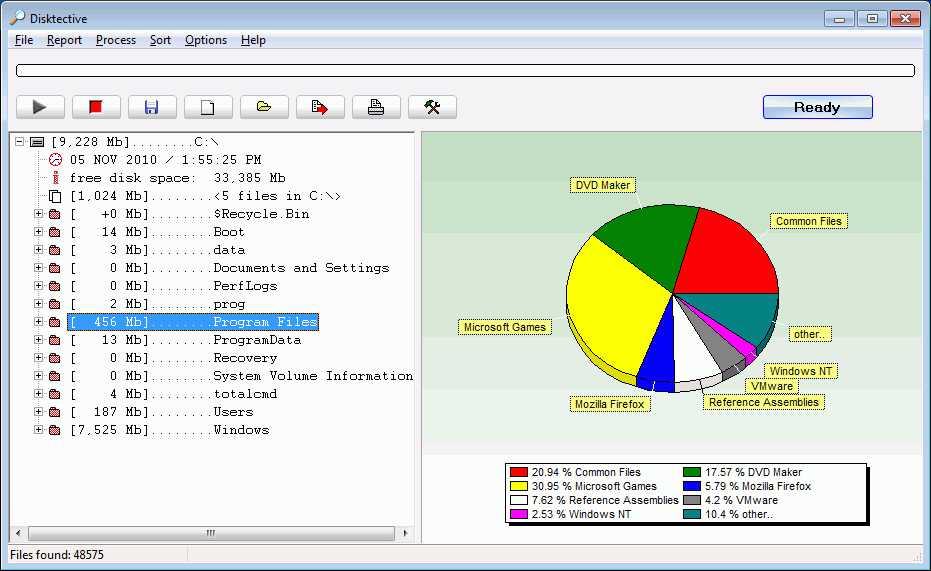Expand the ProgramData node
931x571 pixels.
pyautogui.click(x=38, y=340)
